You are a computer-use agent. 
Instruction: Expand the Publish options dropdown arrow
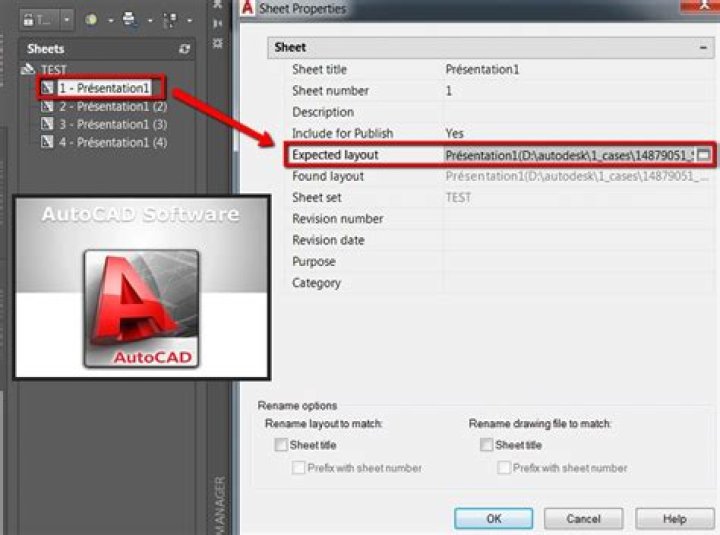click(111, 20)
